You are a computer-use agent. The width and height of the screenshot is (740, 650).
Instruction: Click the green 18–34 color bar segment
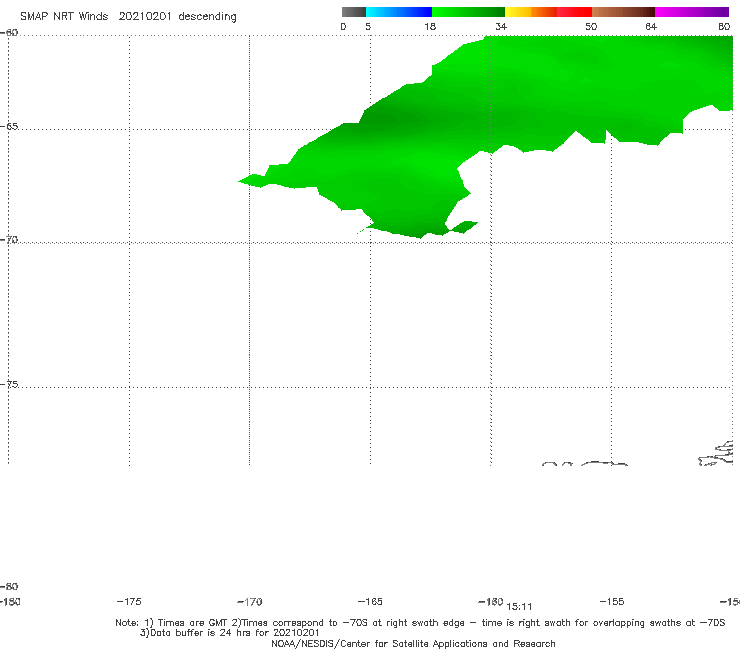click(468, 12)
